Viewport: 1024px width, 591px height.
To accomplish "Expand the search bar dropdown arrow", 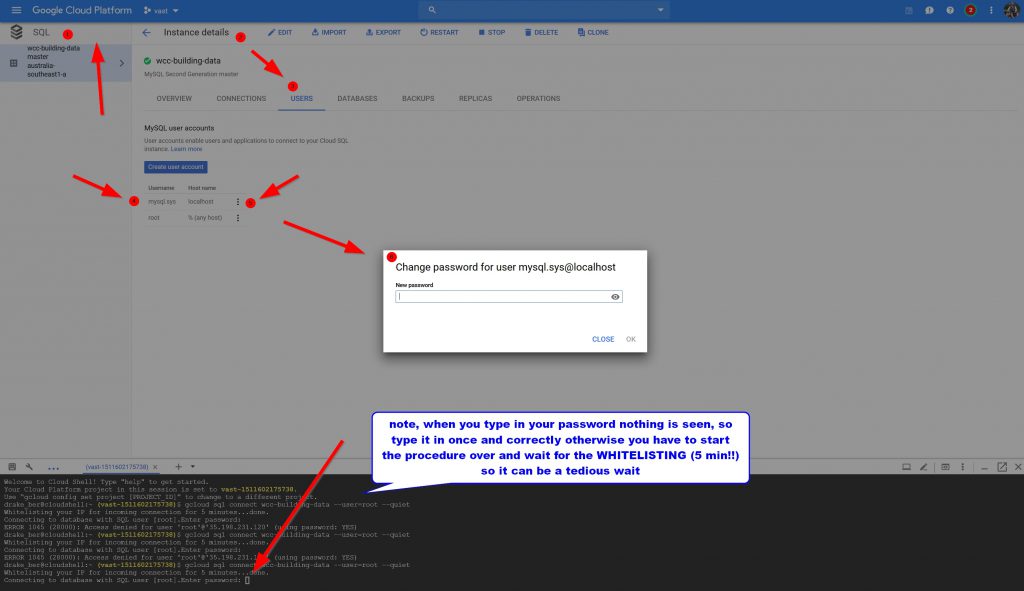I will pyautogui.click(x=661, y=10).
